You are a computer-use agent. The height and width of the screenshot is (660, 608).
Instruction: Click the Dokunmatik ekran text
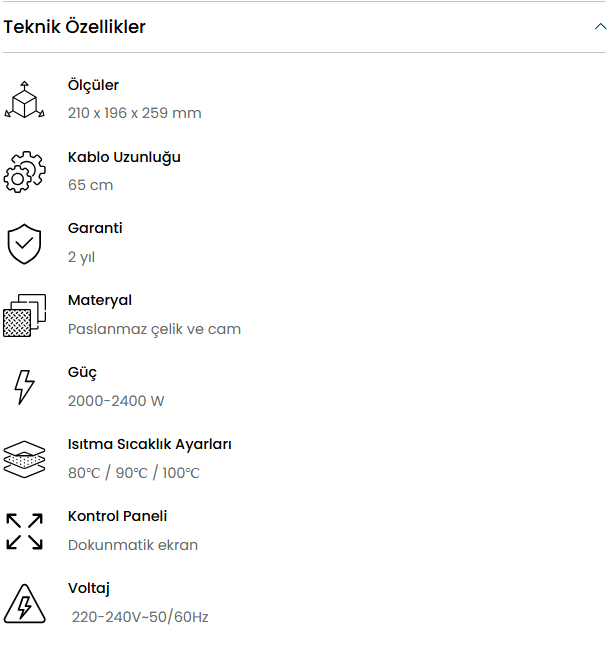(133, 545)
